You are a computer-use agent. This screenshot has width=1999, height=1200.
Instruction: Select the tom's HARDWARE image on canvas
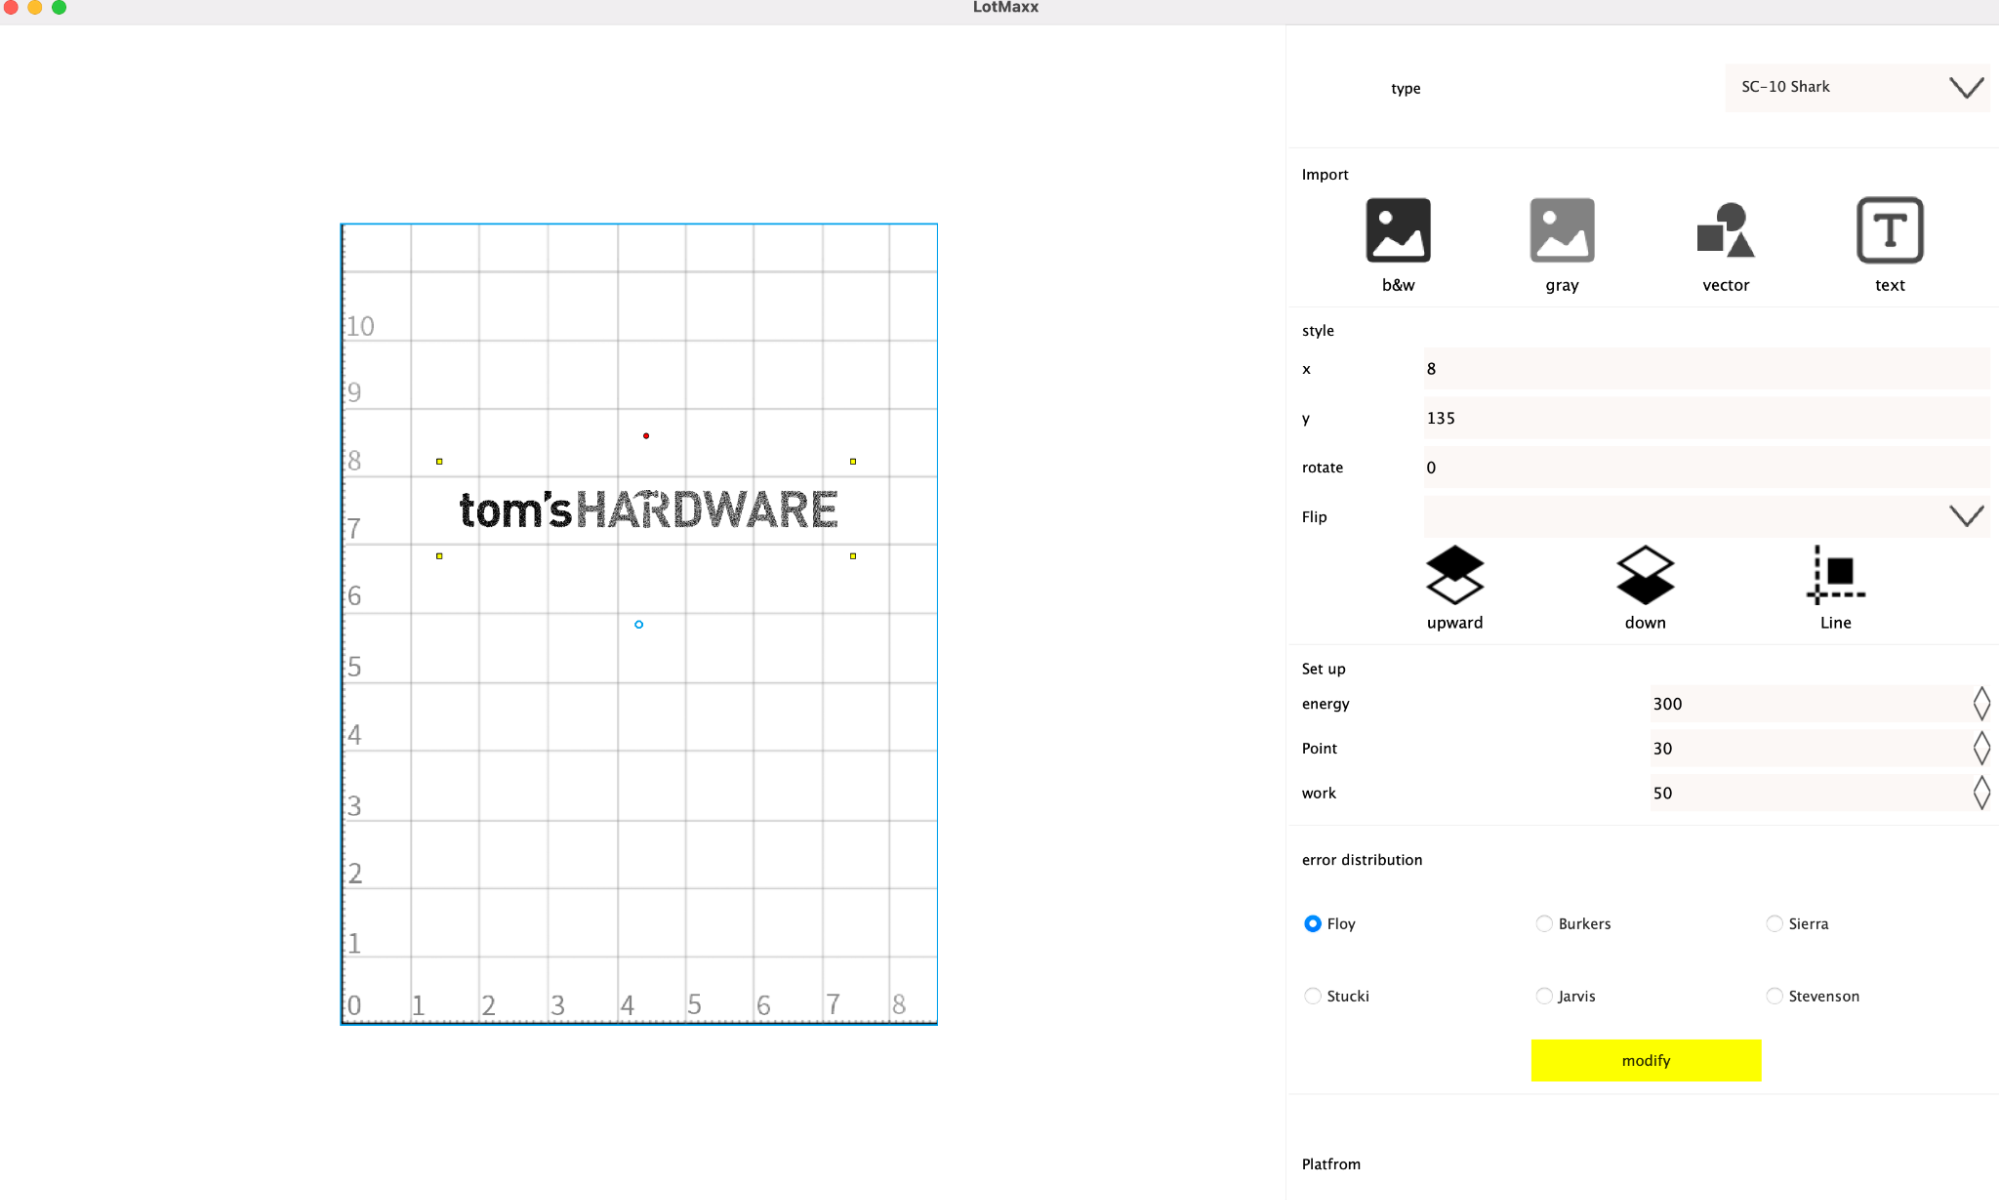[x=648, y=510]
